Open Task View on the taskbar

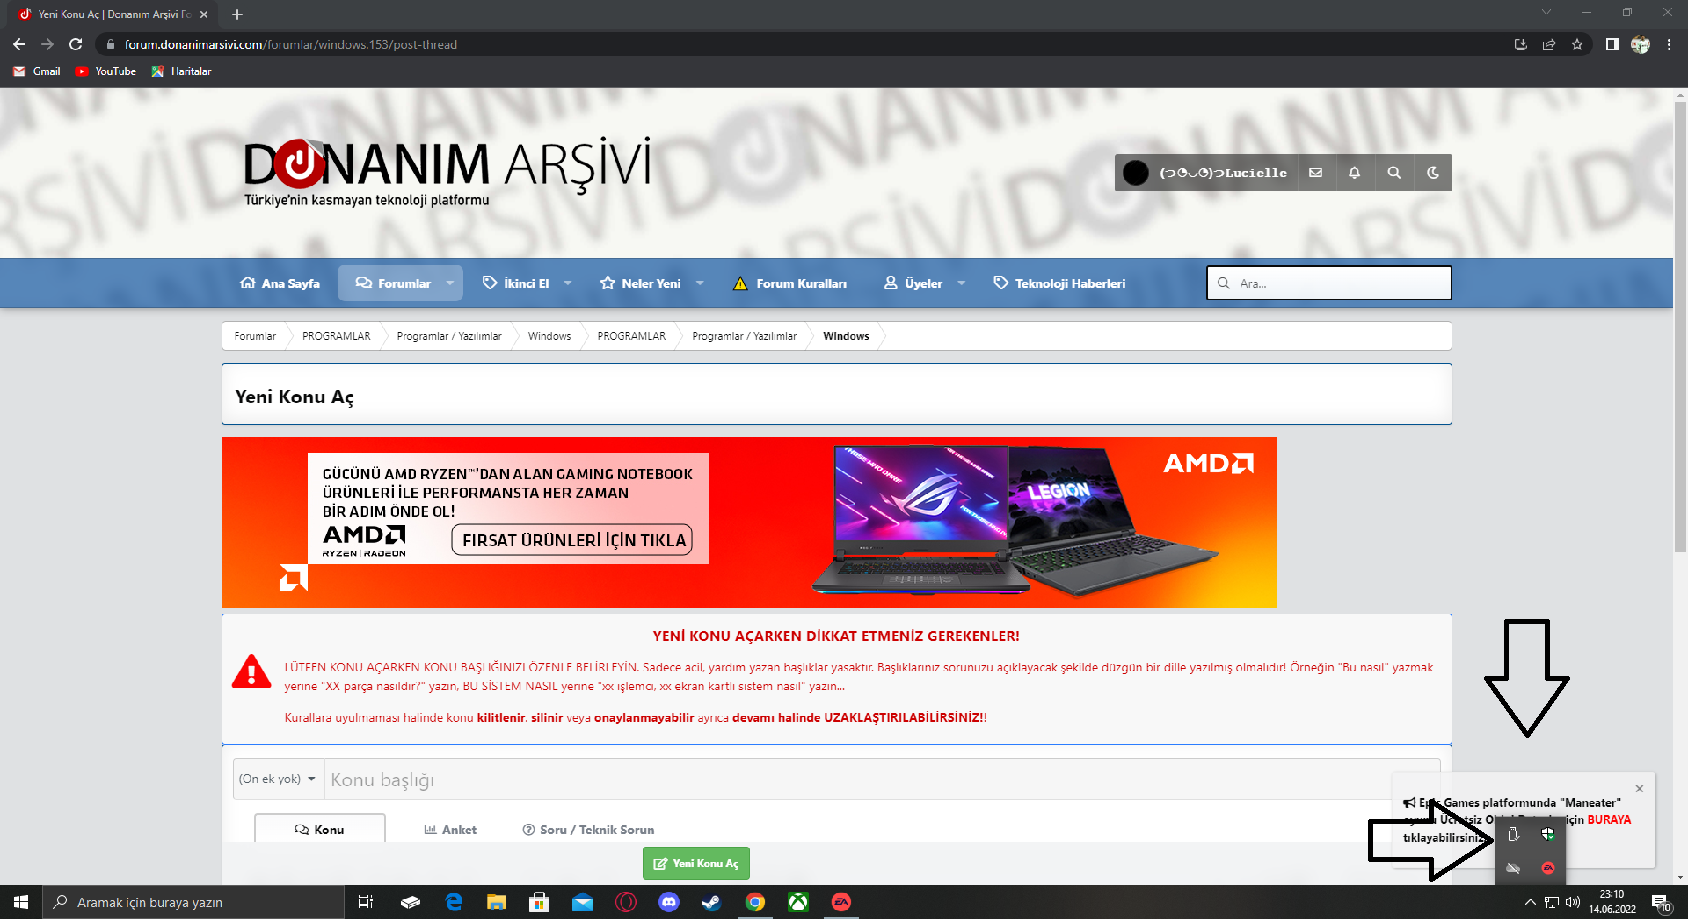pos(366,902)
